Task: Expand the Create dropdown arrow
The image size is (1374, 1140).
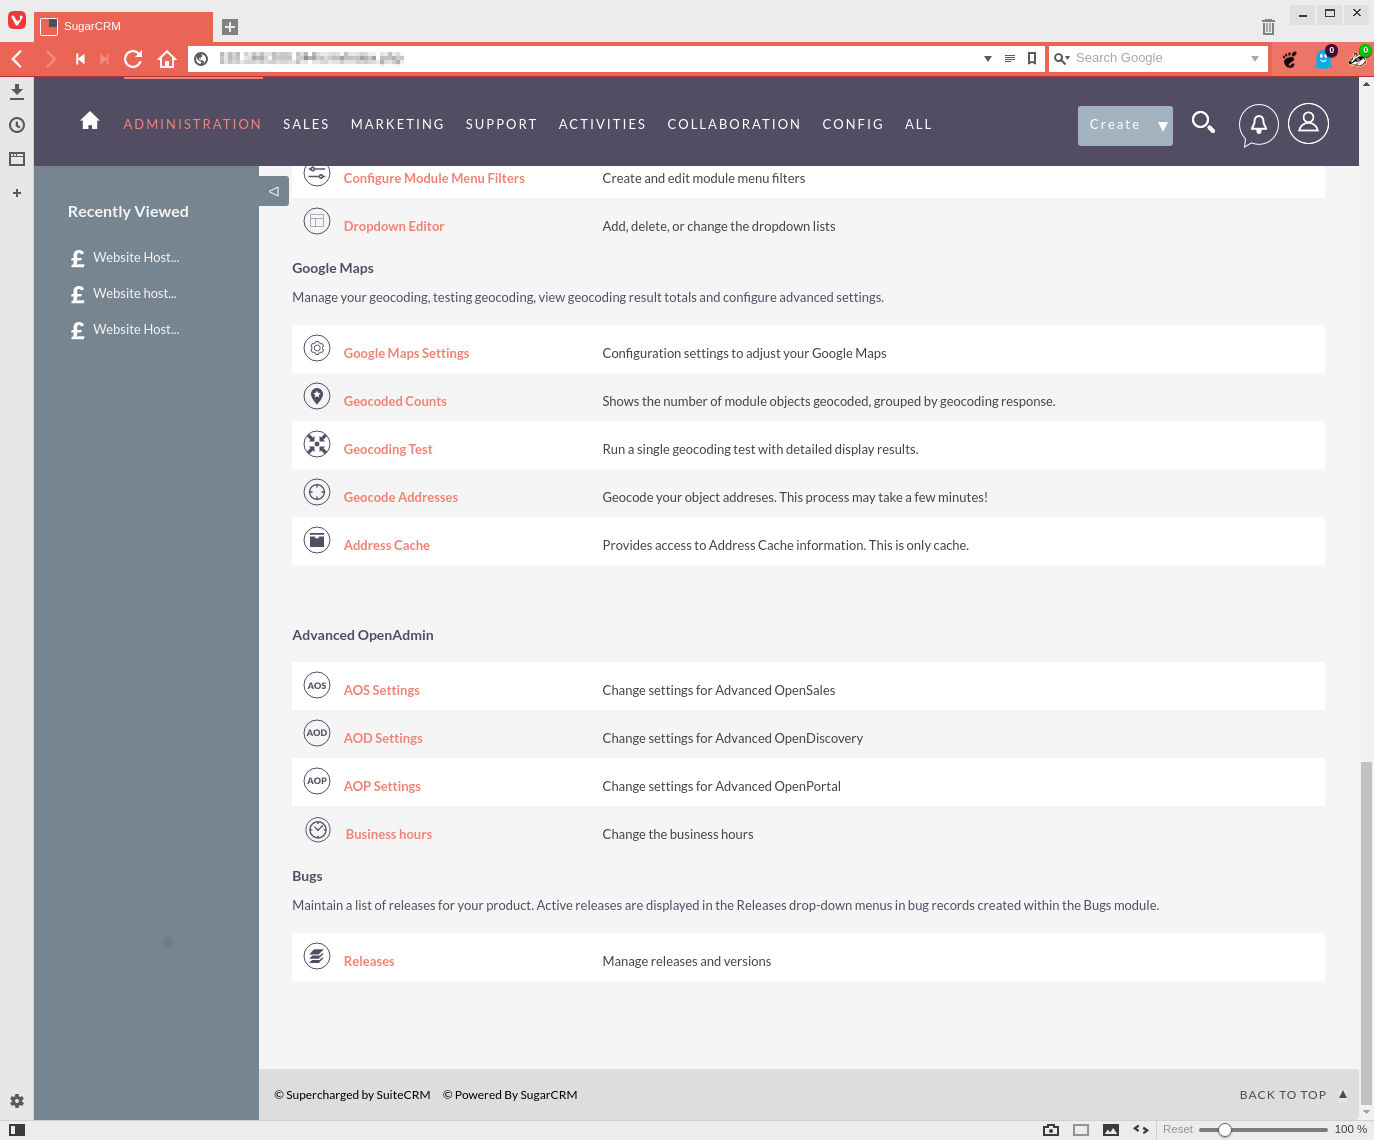Action: coord(1162,126)
